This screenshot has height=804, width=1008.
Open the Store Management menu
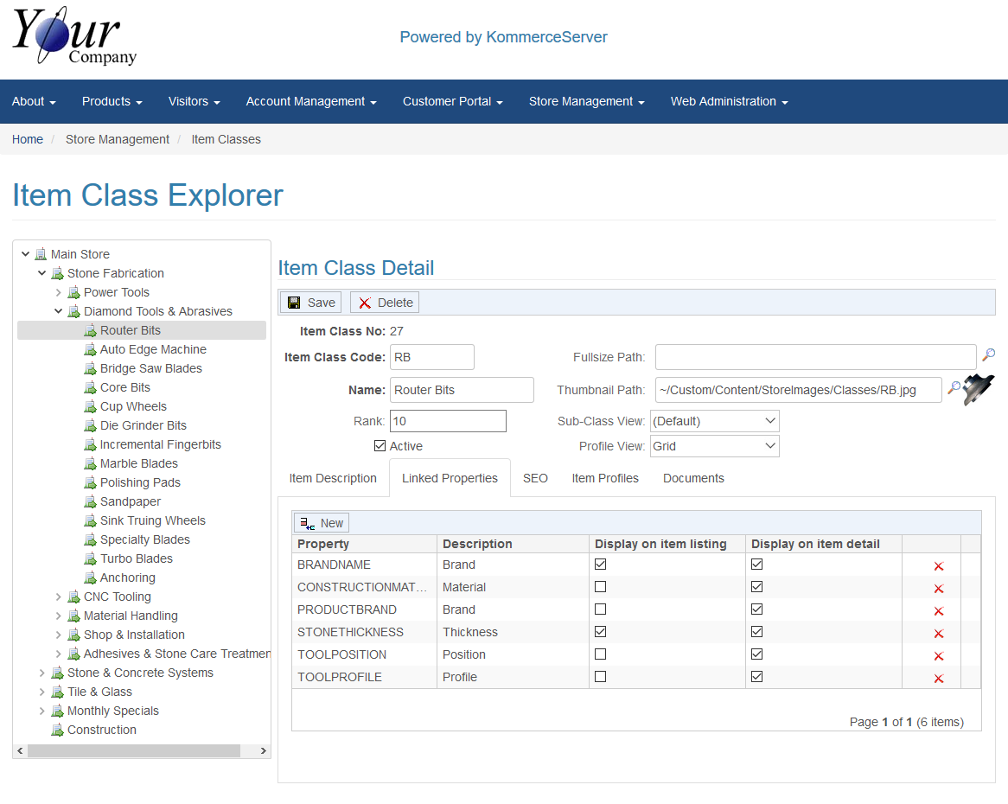[x=586, y=101]
